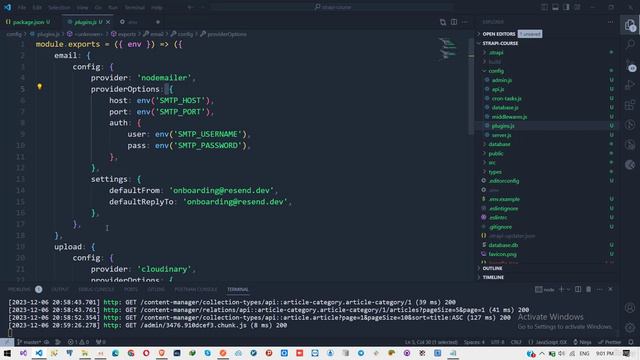
Task: Select the Terminal panel tab
Action: pos(238,289)
